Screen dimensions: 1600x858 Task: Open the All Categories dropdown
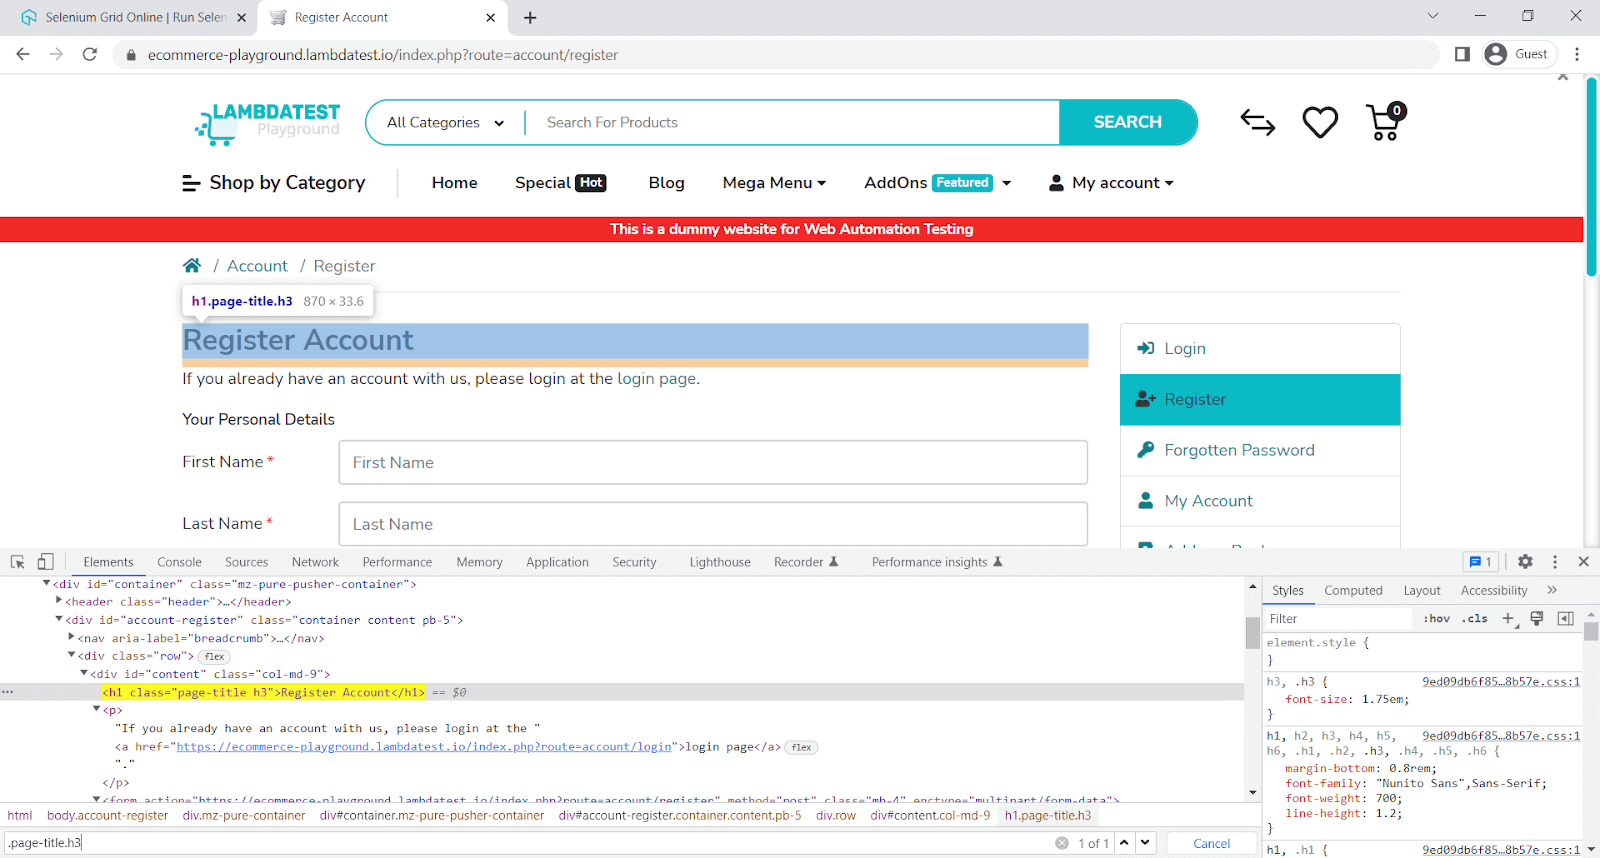coord(445,122)
